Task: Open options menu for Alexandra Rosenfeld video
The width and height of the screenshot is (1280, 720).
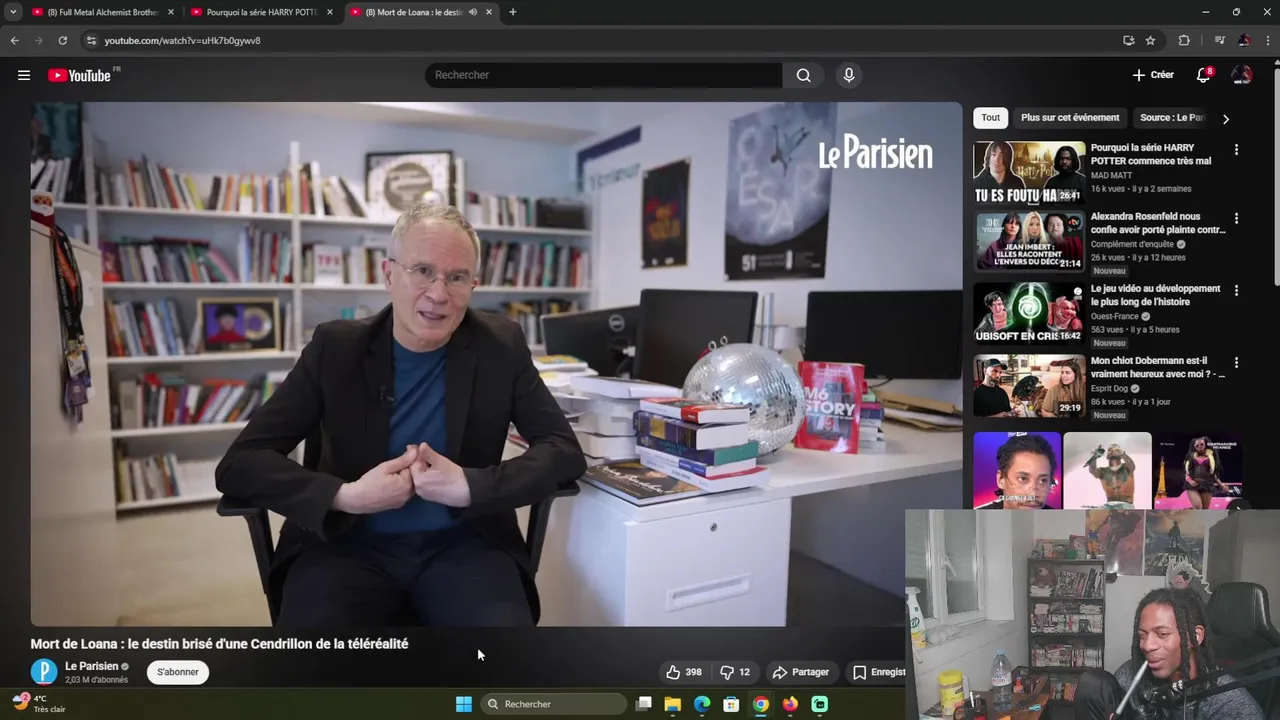Action: (x=1236, y=218)
